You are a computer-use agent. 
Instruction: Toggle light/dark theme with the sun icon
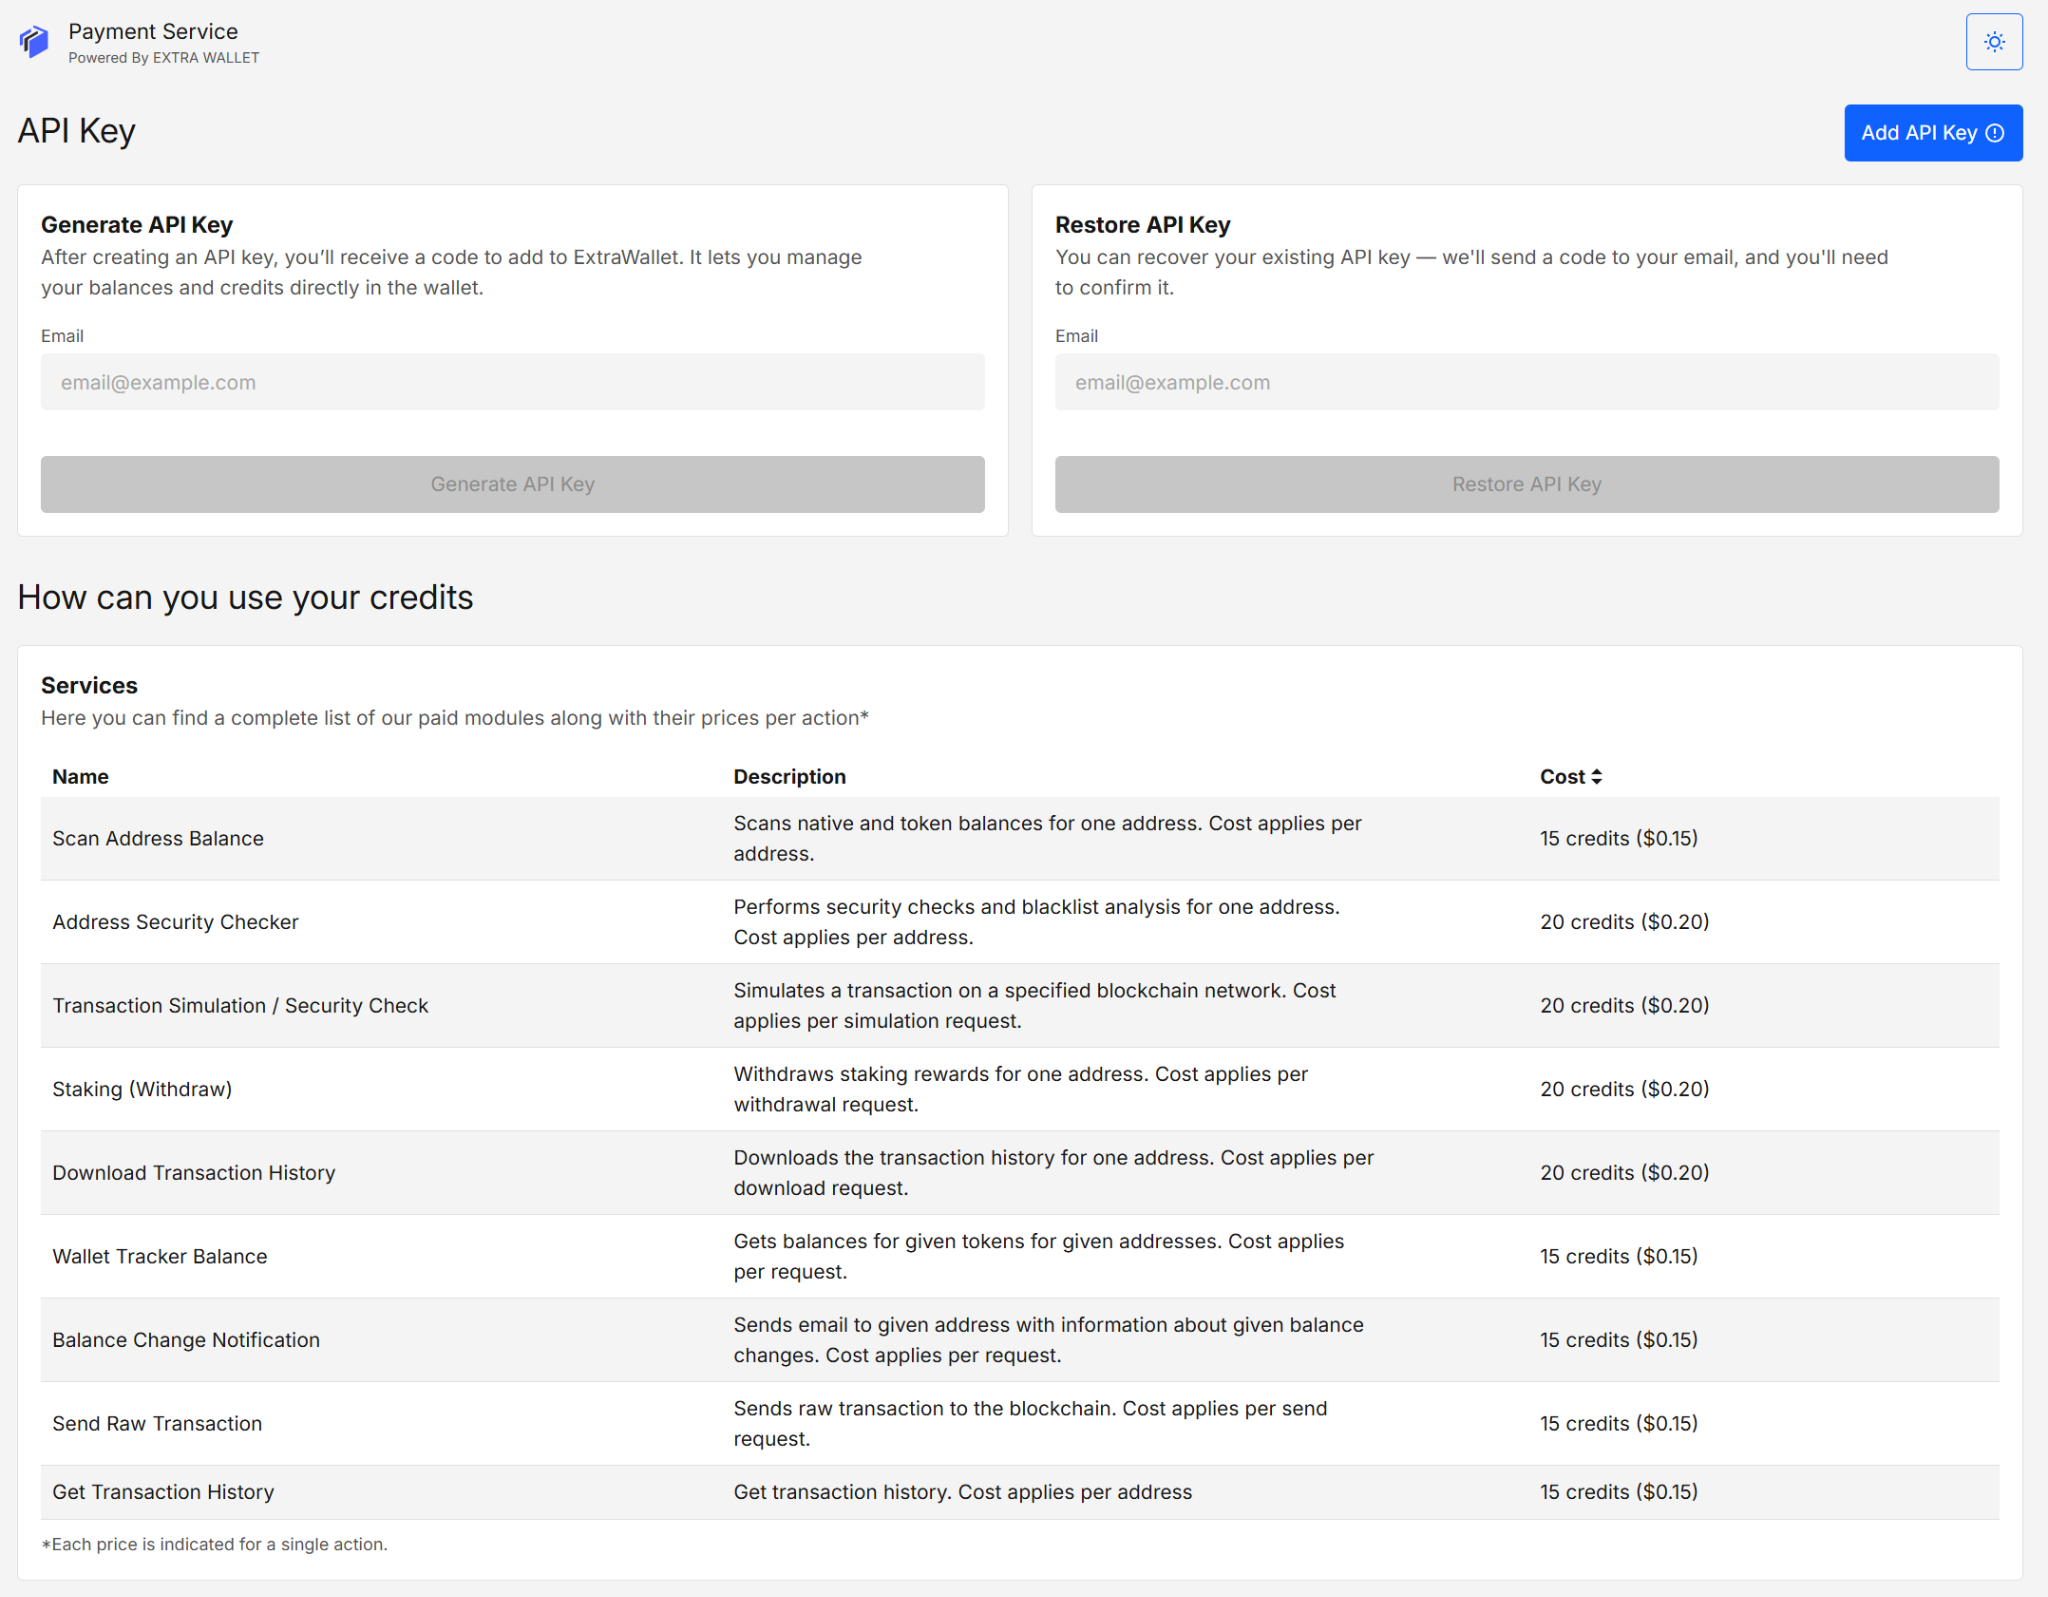(1994, 41)
